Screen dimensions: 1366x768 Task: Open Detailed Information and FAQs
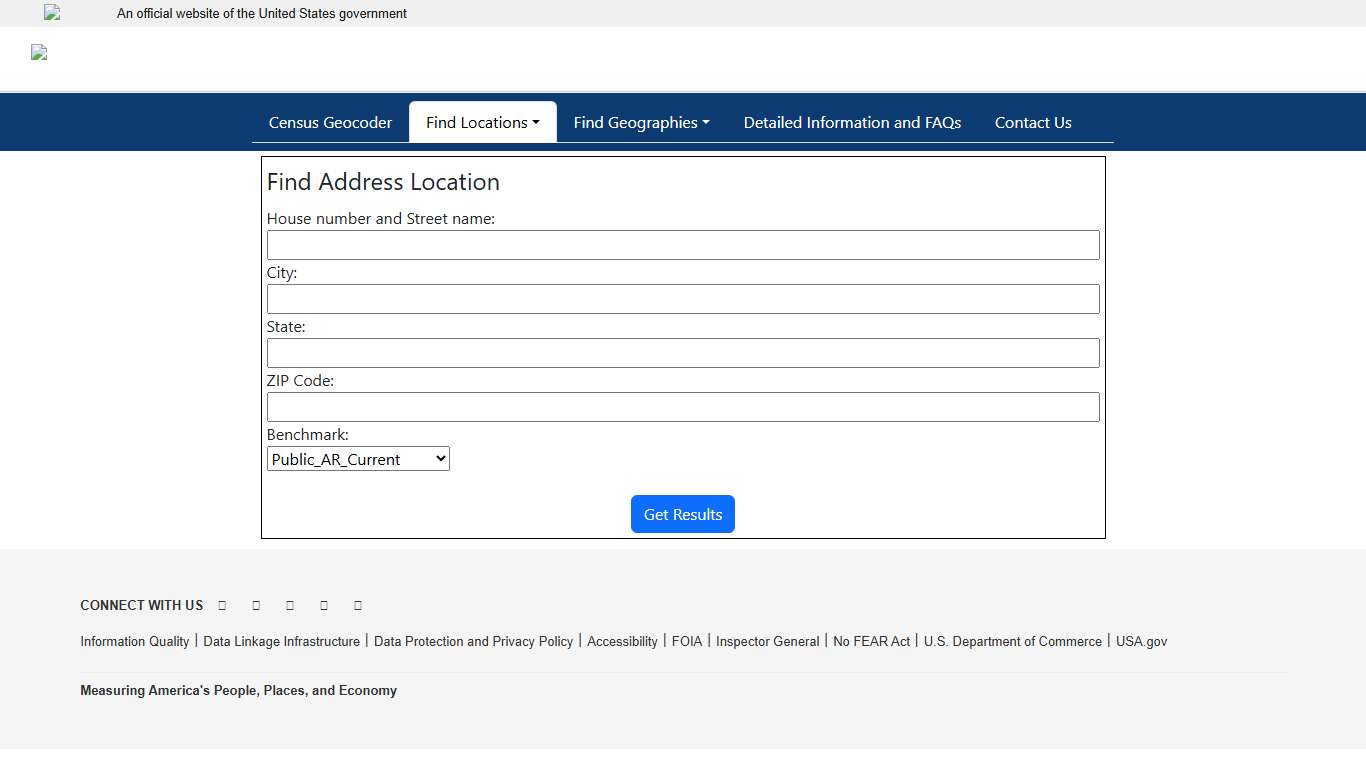852,122
